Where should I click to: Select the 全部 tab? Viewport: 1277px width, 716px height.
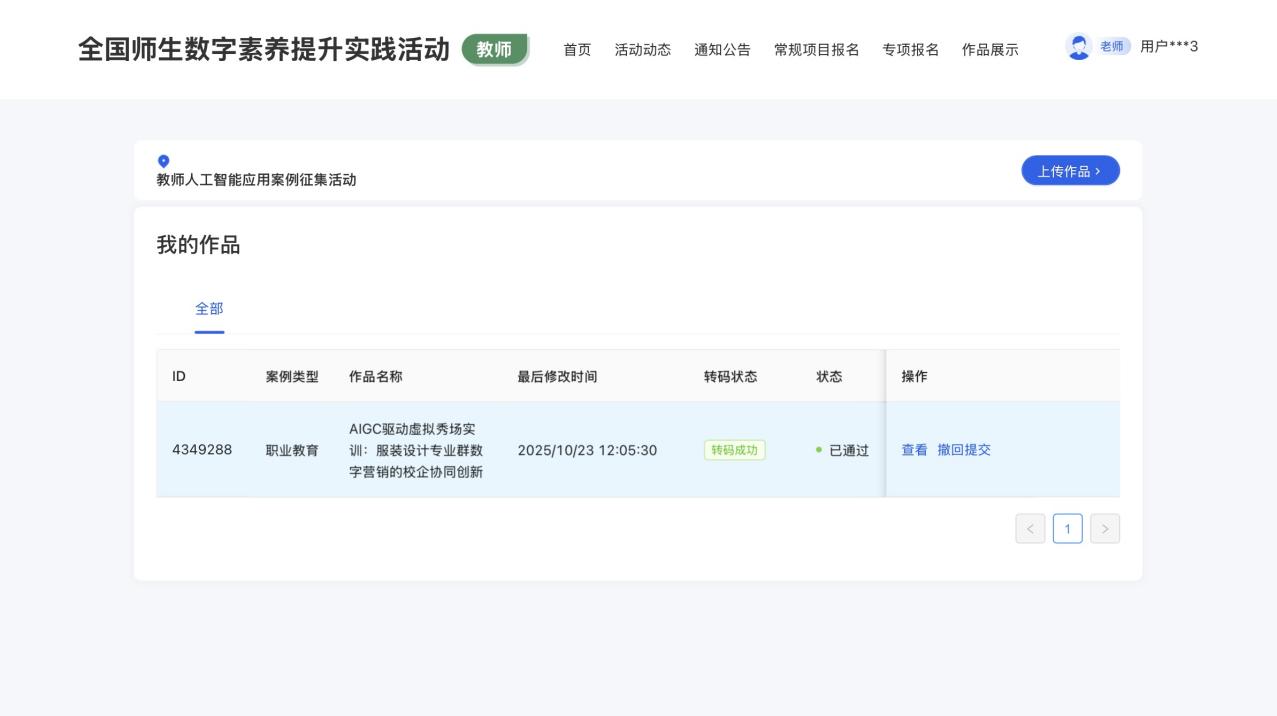(x=209, y=308)
